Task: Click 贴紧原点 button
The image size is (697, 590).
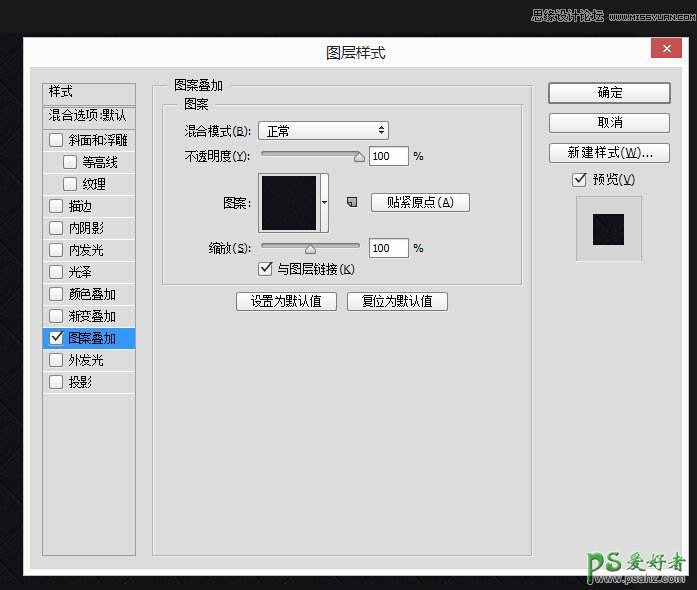Action: click(x=420, y=202)
